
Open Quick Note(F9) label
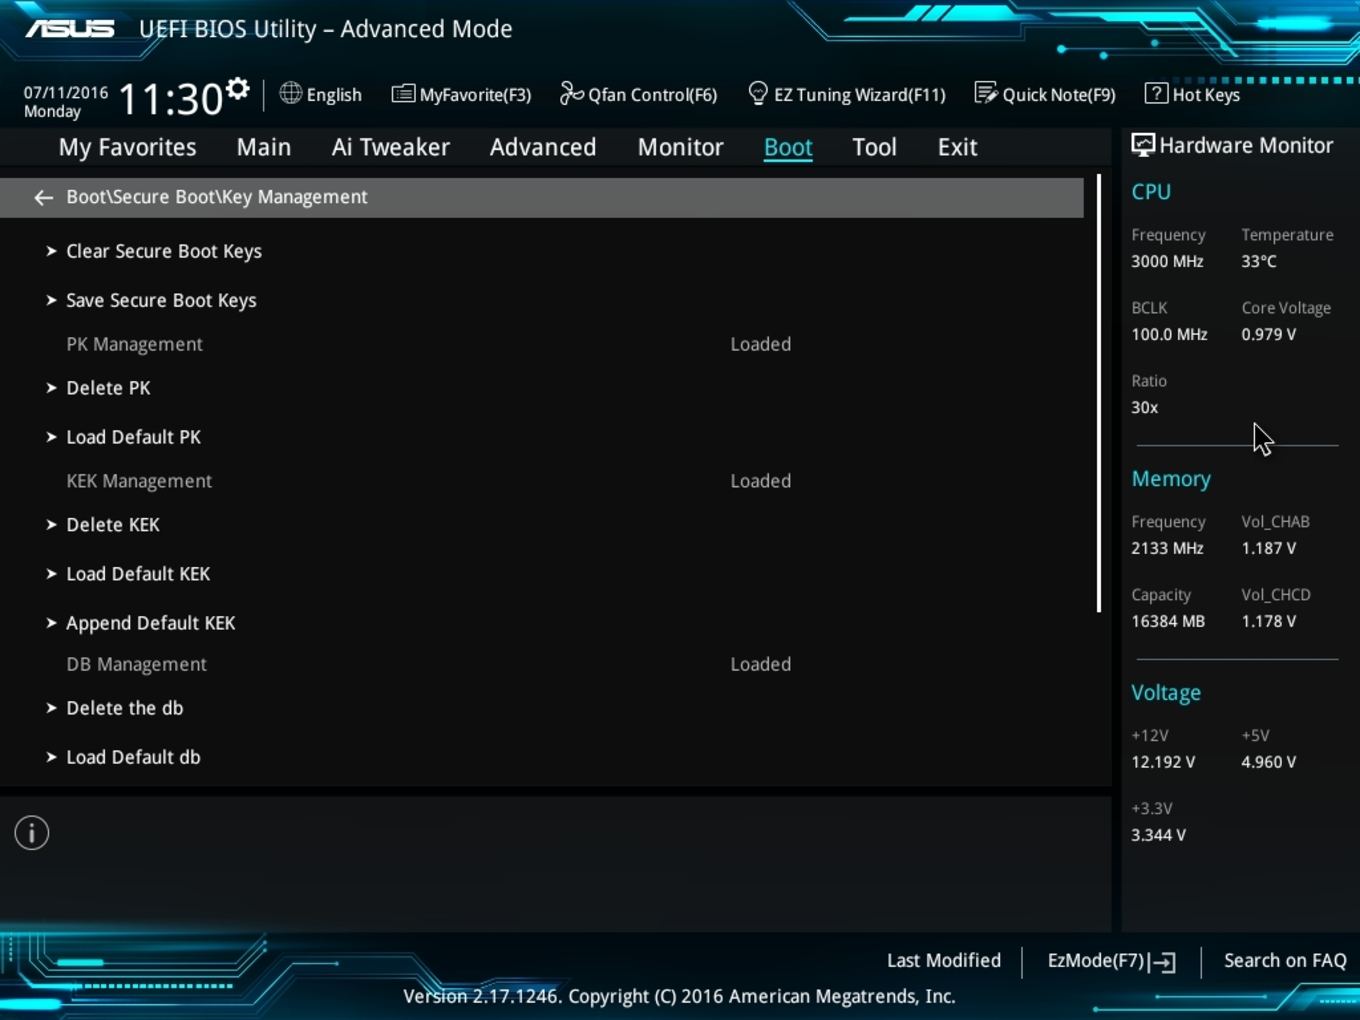coord(1059,95)
